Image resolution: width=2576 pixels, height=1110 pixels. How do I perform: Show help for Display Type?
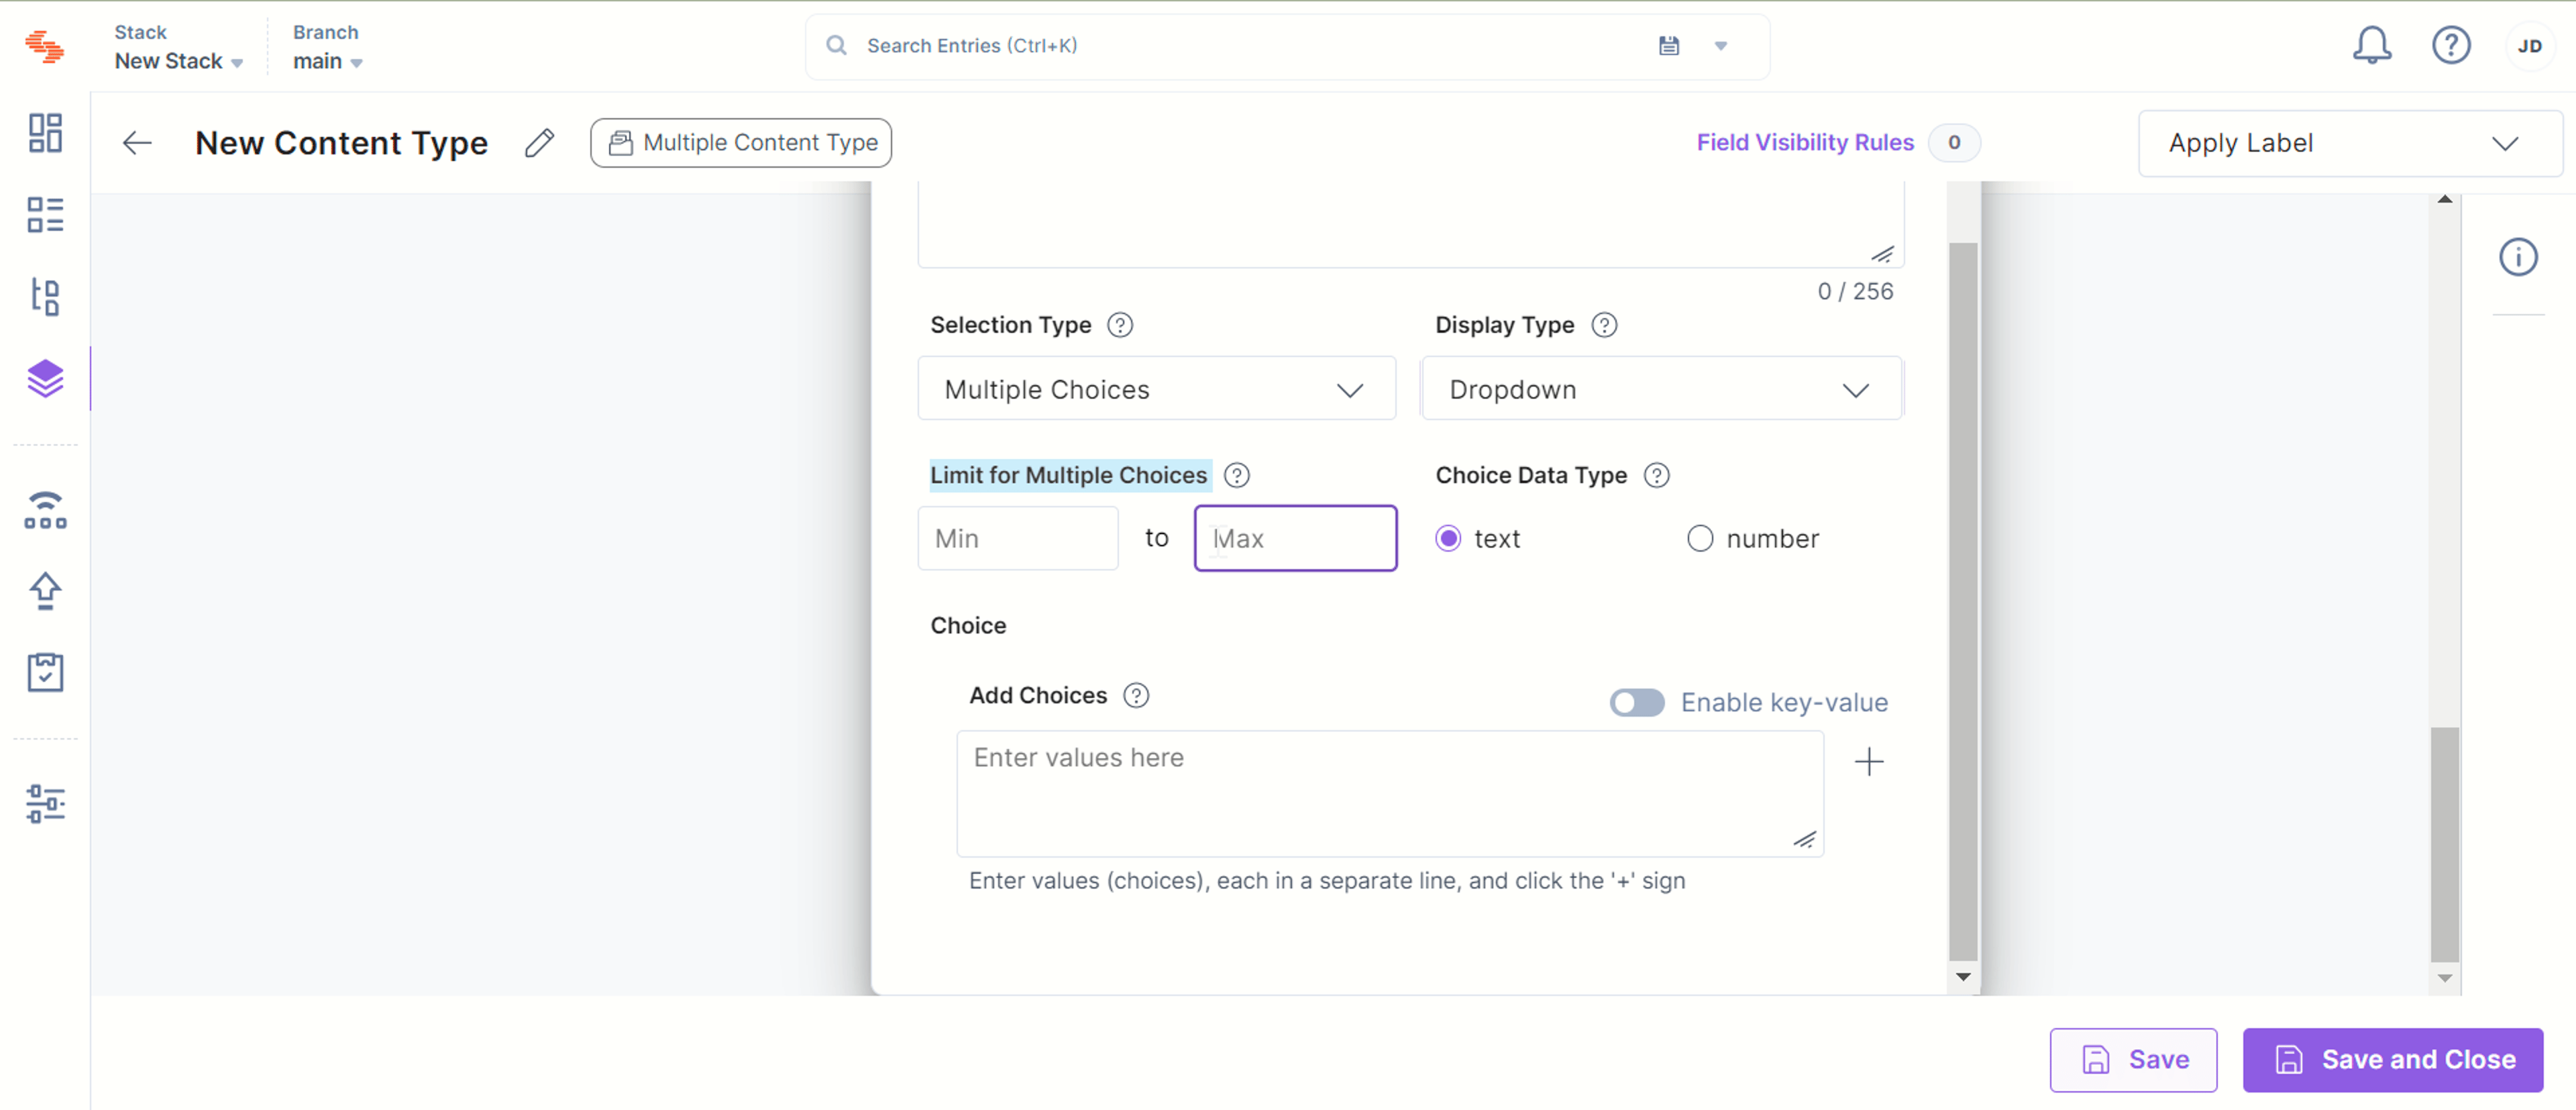click(x=1604, y=325)
